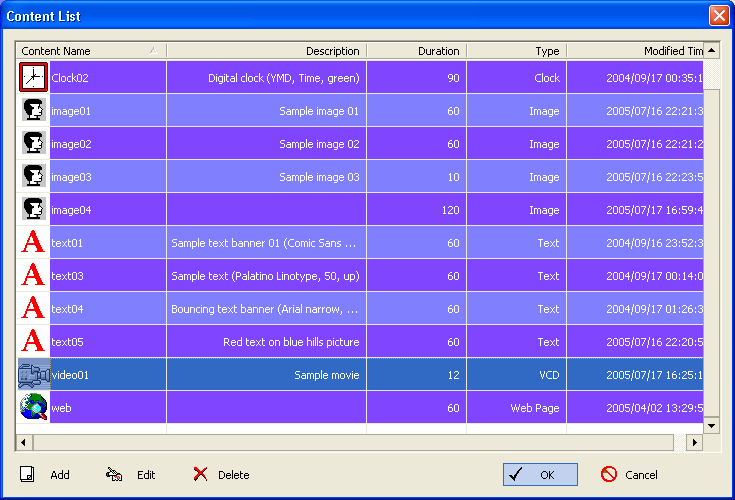Click the Clock02 clock icon
The height and width of the screenshot is (500, 735).
(x=34, y=77)
